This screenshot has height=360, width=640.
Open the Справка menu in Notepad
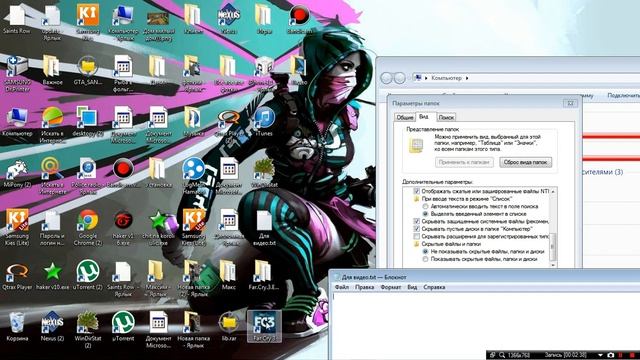(433, 287)
